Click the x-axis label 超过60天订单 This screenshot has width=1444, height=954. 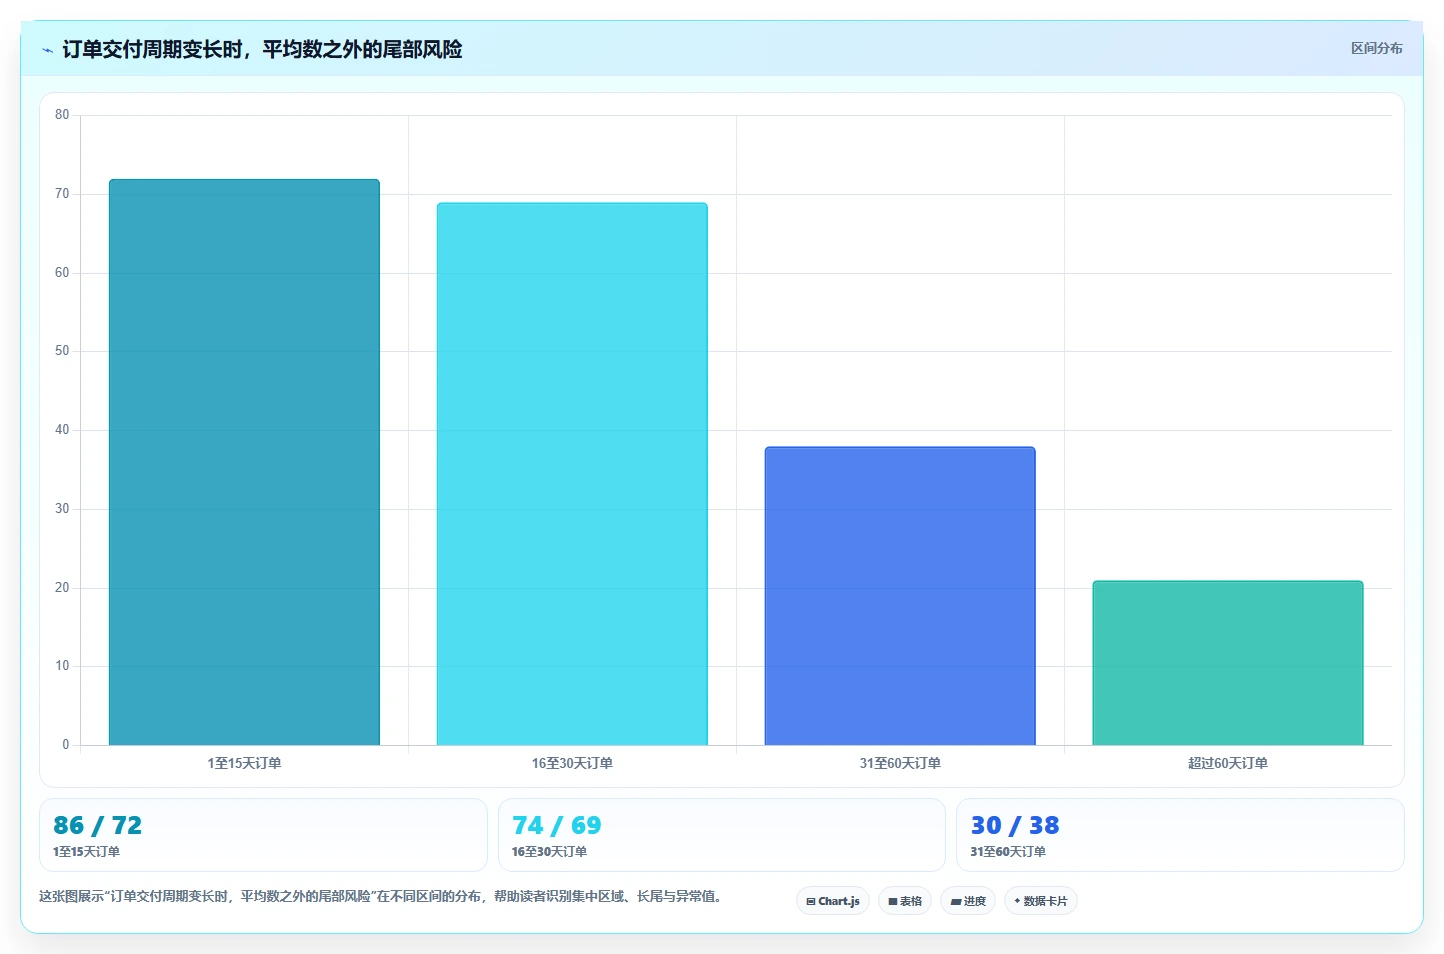coord(1228,763)
